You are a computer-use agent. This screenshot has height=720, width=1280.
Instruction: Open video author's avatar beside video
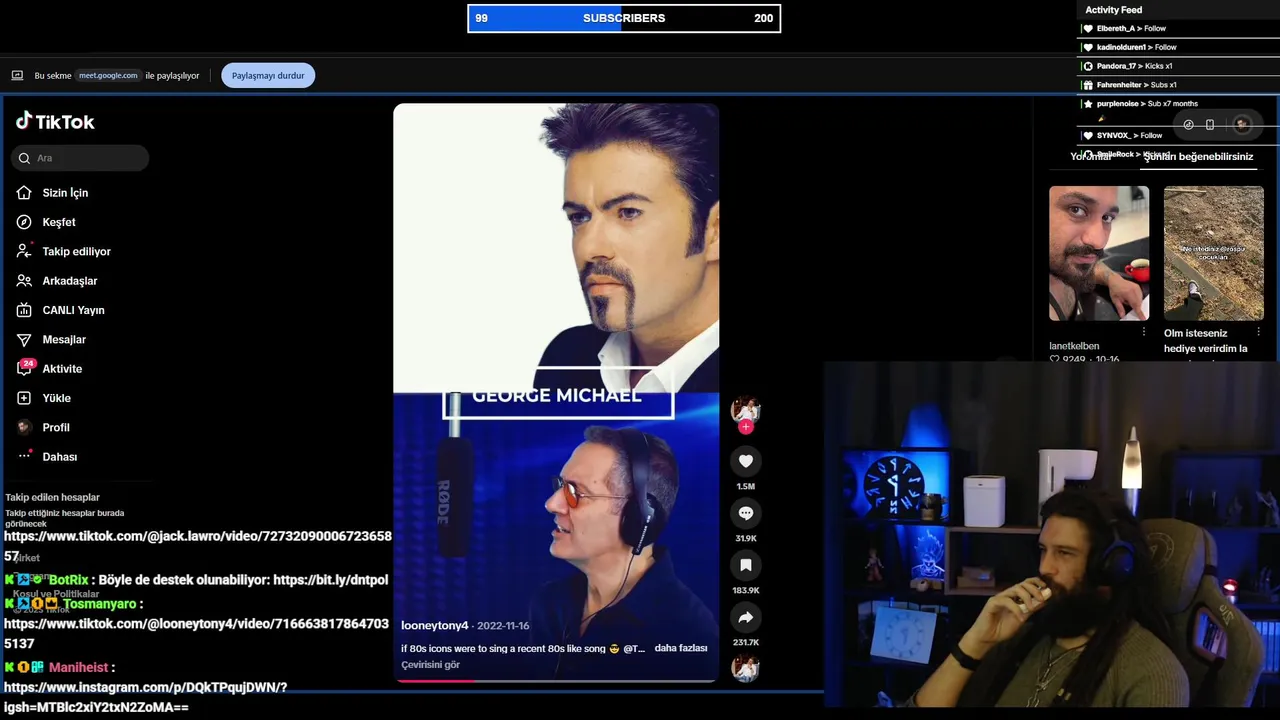coord(745,409)
